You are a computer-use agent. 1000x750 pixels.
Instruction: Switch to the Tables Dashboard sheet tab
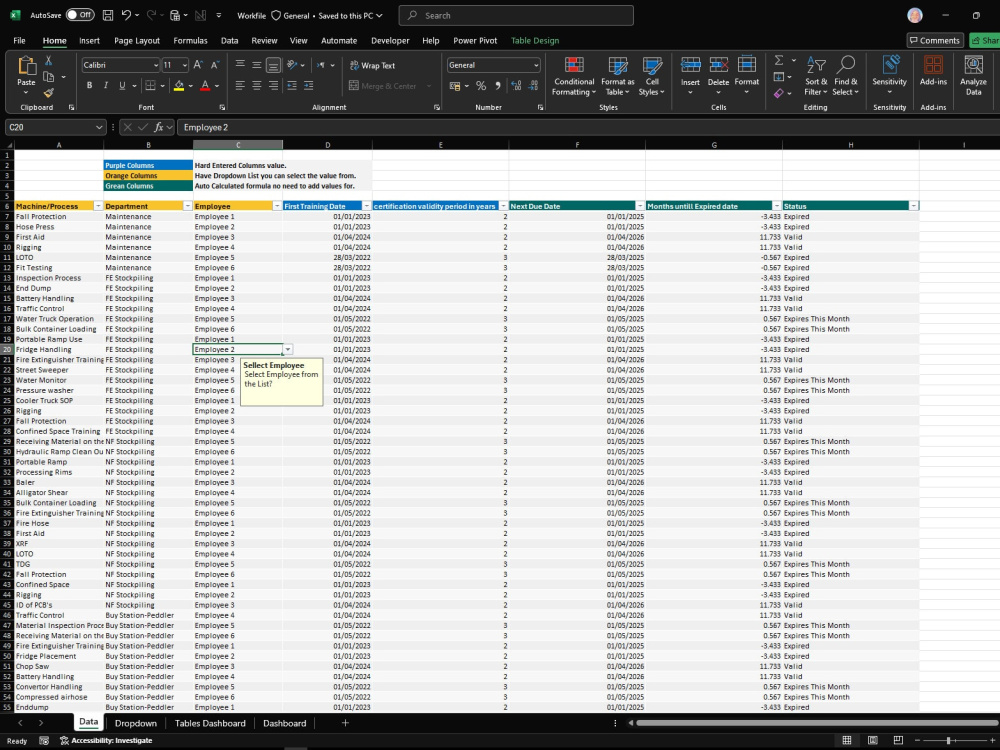click(210, 723)
